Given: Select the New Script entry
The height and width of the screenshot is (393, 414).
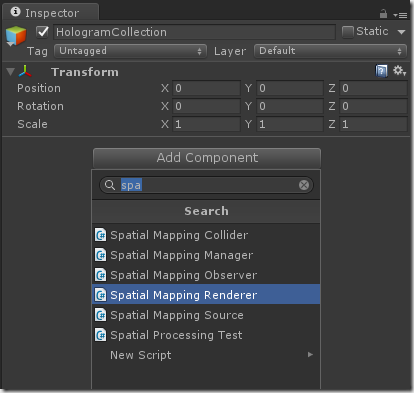Looking at the screenshot, I should [x=206, y=355].
